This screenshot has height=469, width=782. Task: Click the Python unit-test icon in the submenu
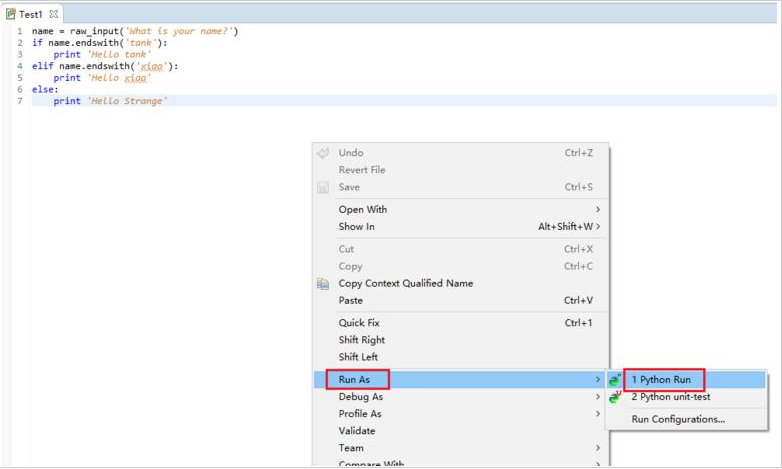pos(614,397)
